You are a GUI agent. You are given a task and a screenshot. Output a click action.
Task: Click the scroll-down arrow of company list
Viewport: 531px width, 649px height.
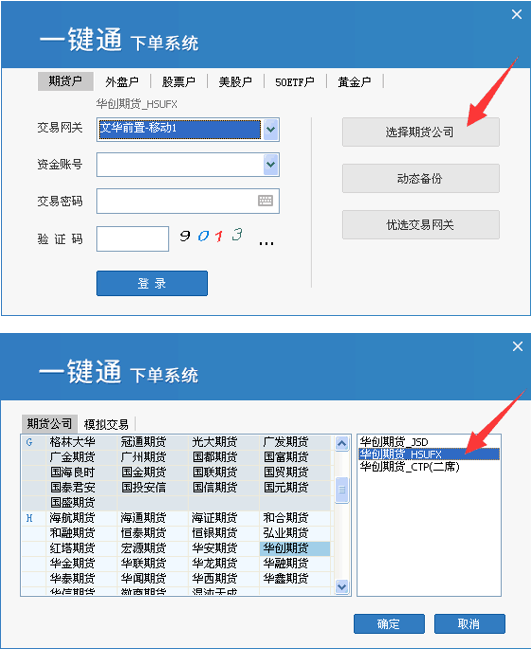tap(341, 587)
